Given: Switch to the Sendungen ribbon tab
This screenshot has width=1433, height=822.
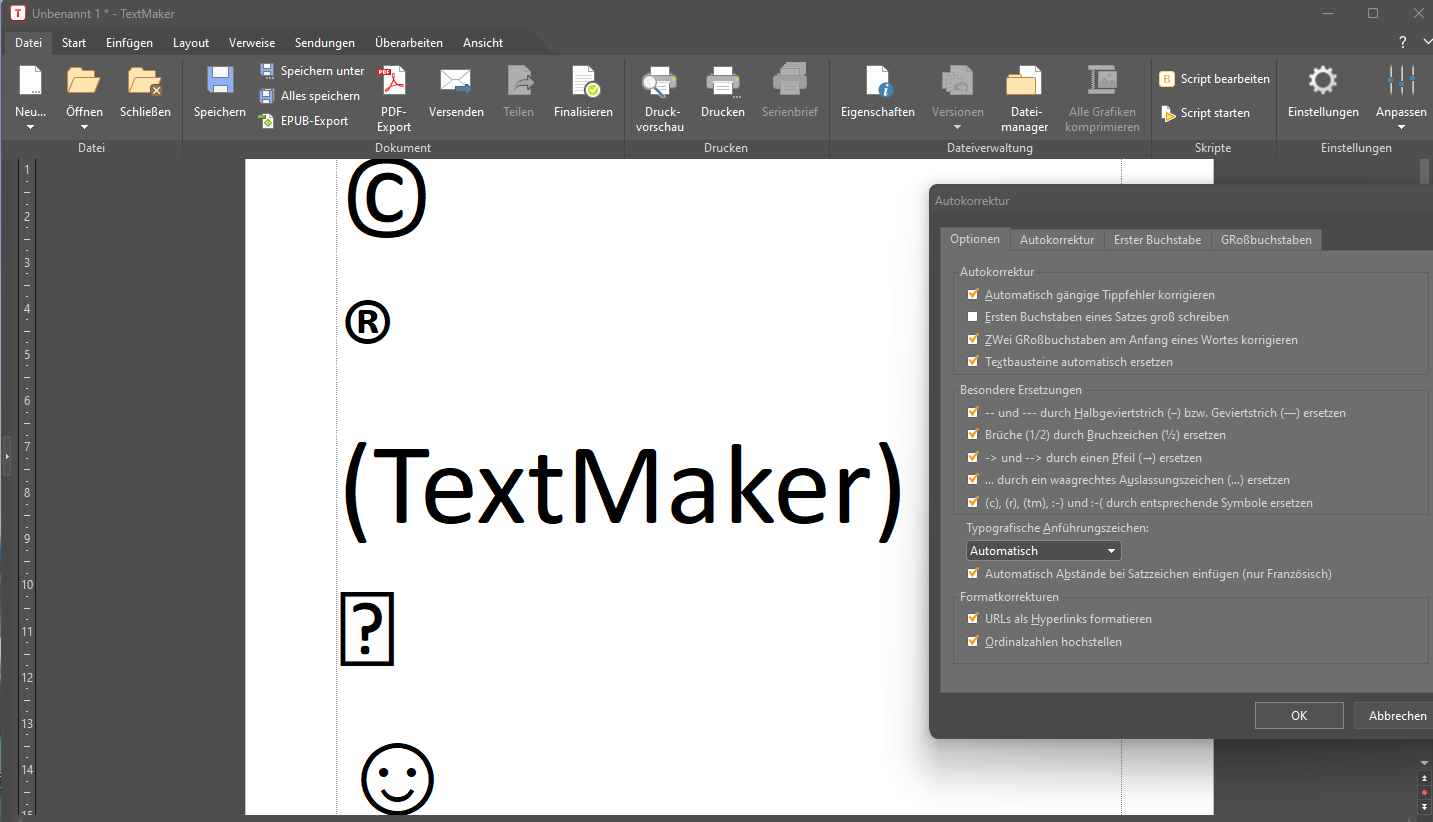Looking at the screenshot, I should pyautogui.click(x=325, y=43).
